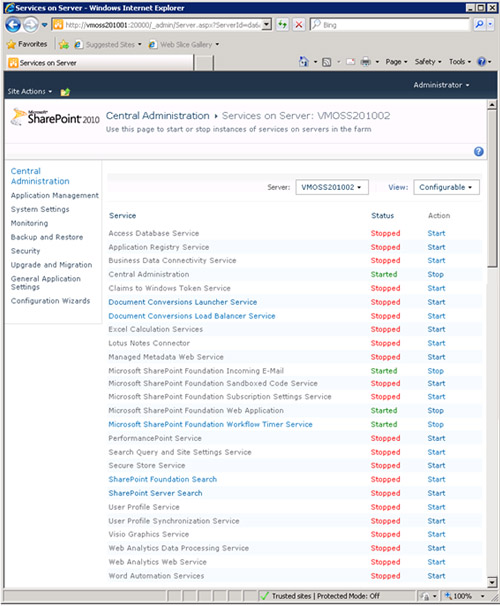This screenshot has width=500, height=606.
Task: Open the recent pages dropdown arrow
Action: (44, 25)
